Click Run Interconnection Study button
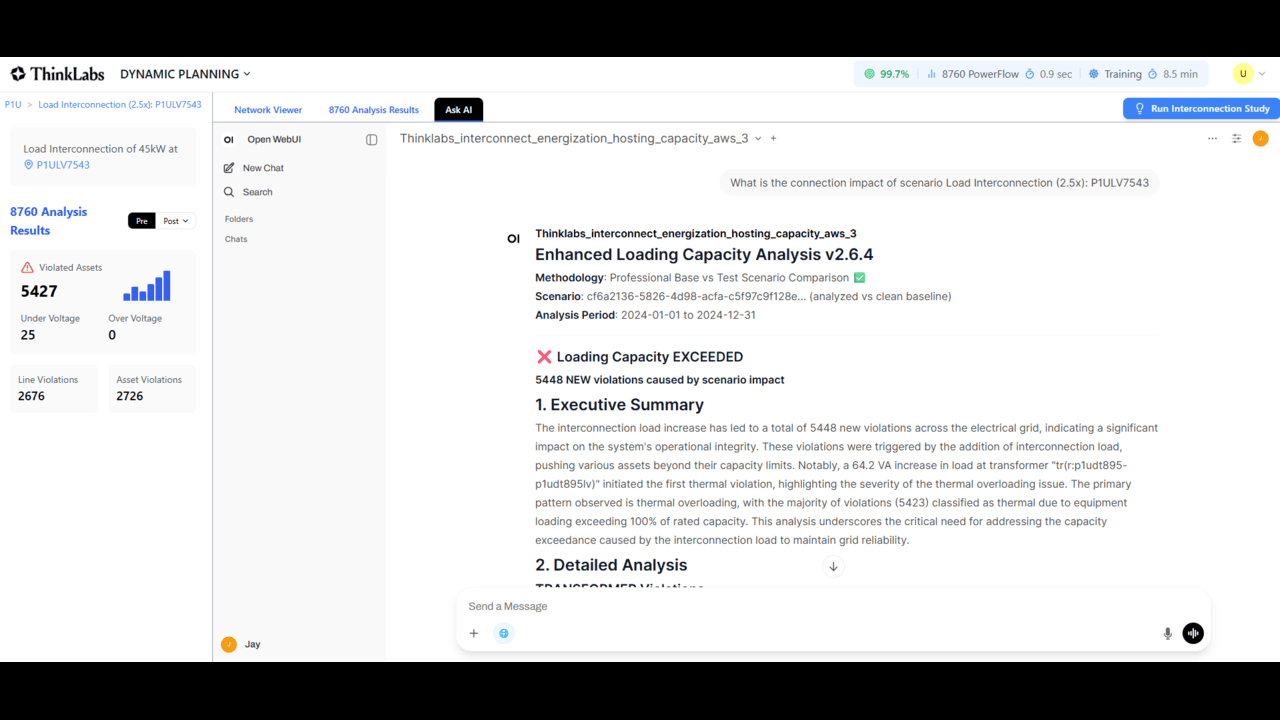The width and height of the screenshot is (1280, 720). coord(1200,108)
